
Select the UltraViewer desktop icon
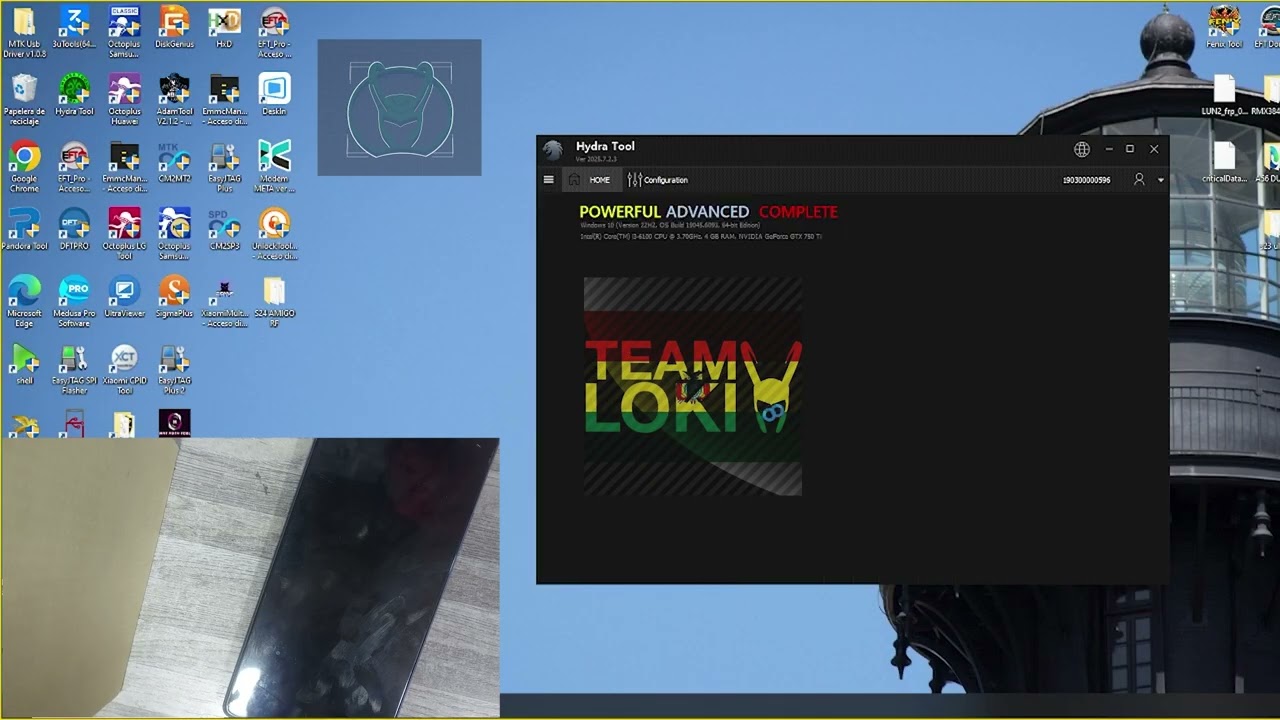tap(124, 296)
